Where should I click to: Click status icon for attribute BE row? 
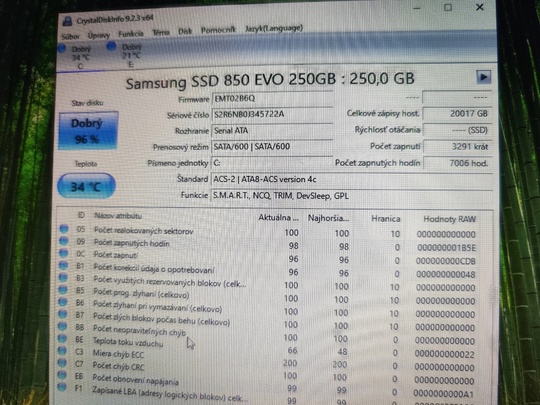[62, 338]
